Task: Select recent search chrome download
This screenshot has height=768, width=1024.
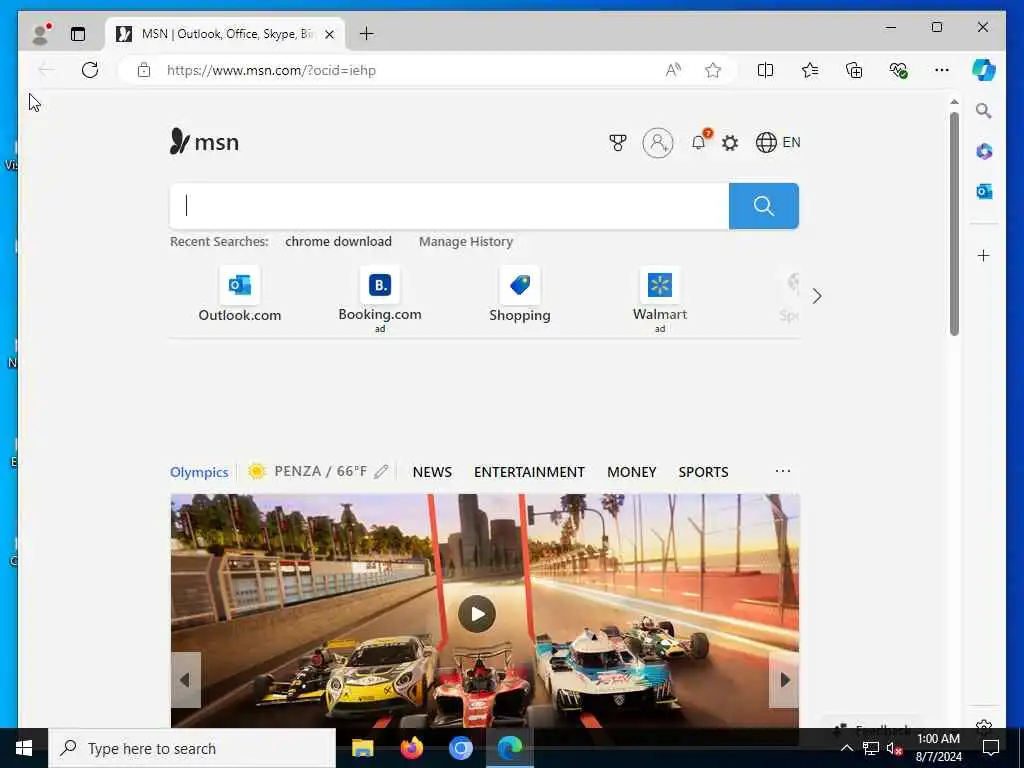Action: (x=338, y=242)
